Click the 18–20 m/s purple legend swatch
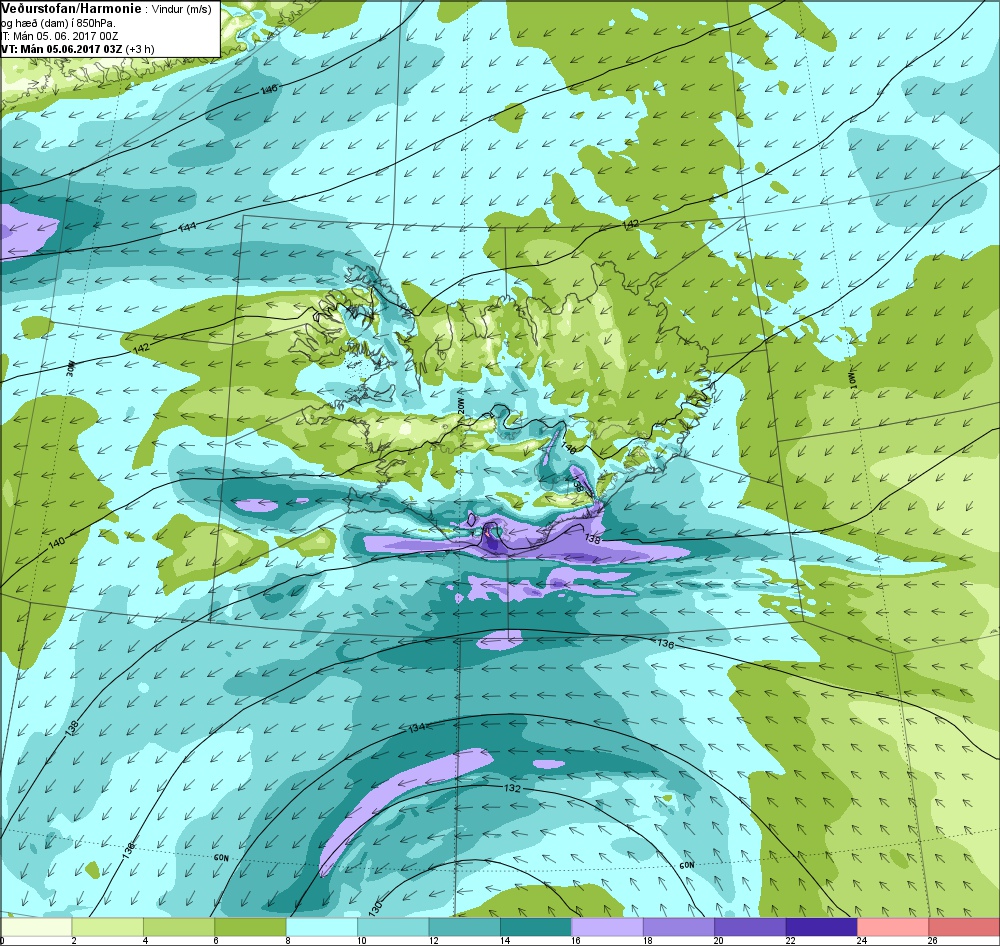This screenshot has height=946, width=1000. click(x=679, y=927)
